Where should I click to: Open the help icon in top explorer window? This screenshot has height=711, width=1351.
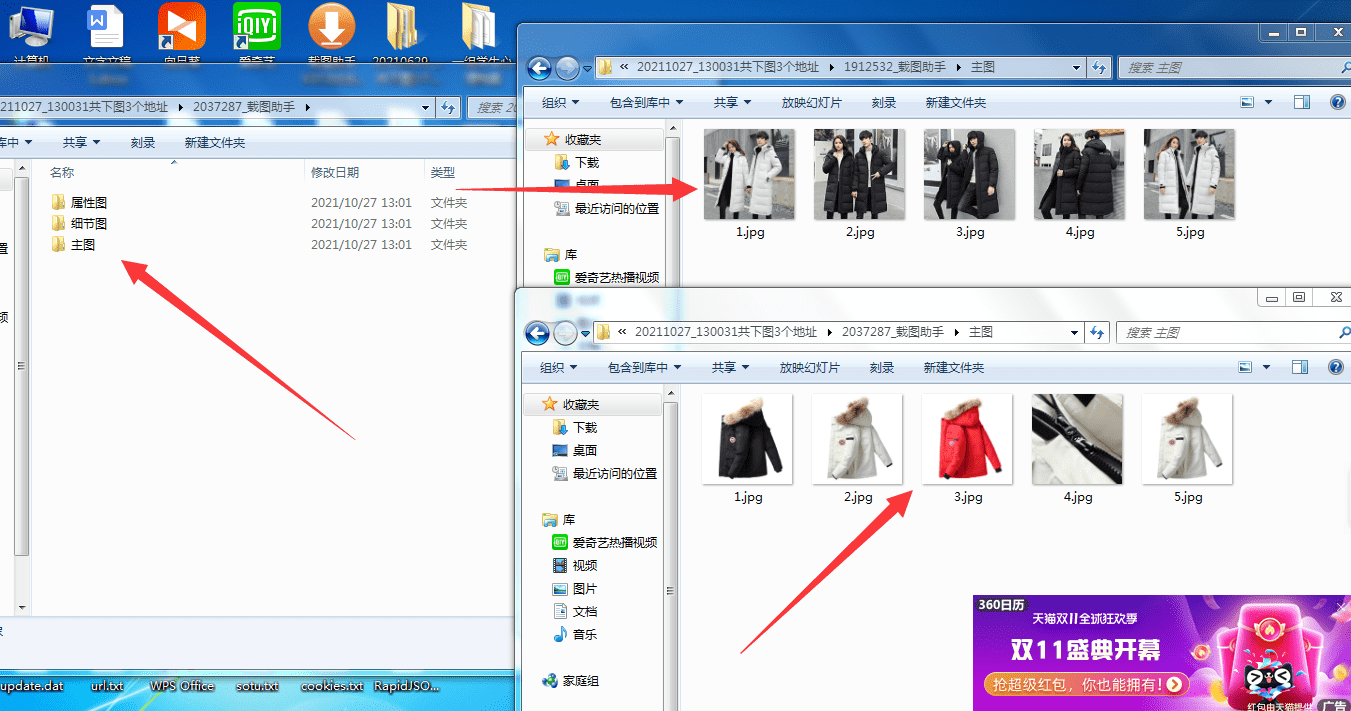1337,102
